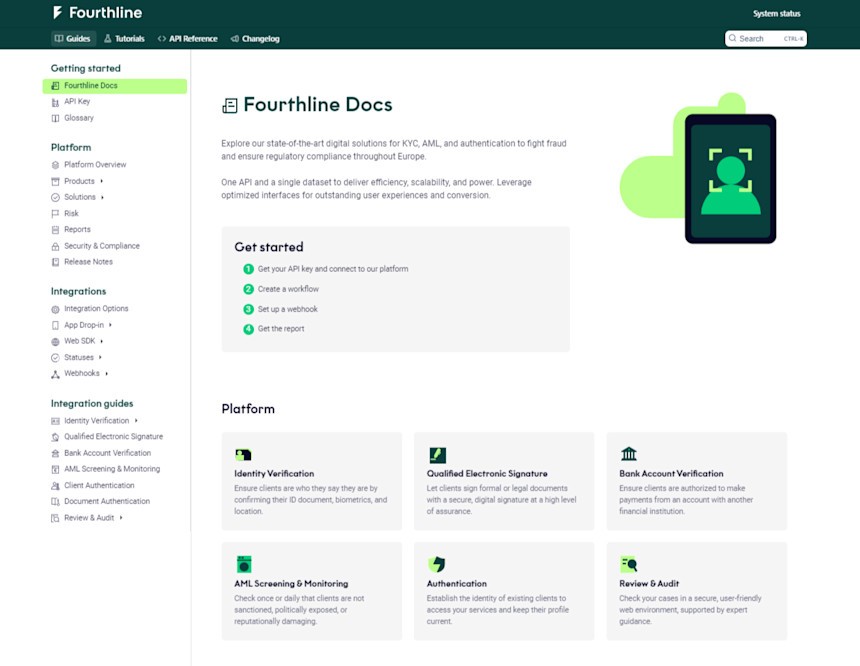
Task: Open the API Reference tab
Action: point(188,38)
